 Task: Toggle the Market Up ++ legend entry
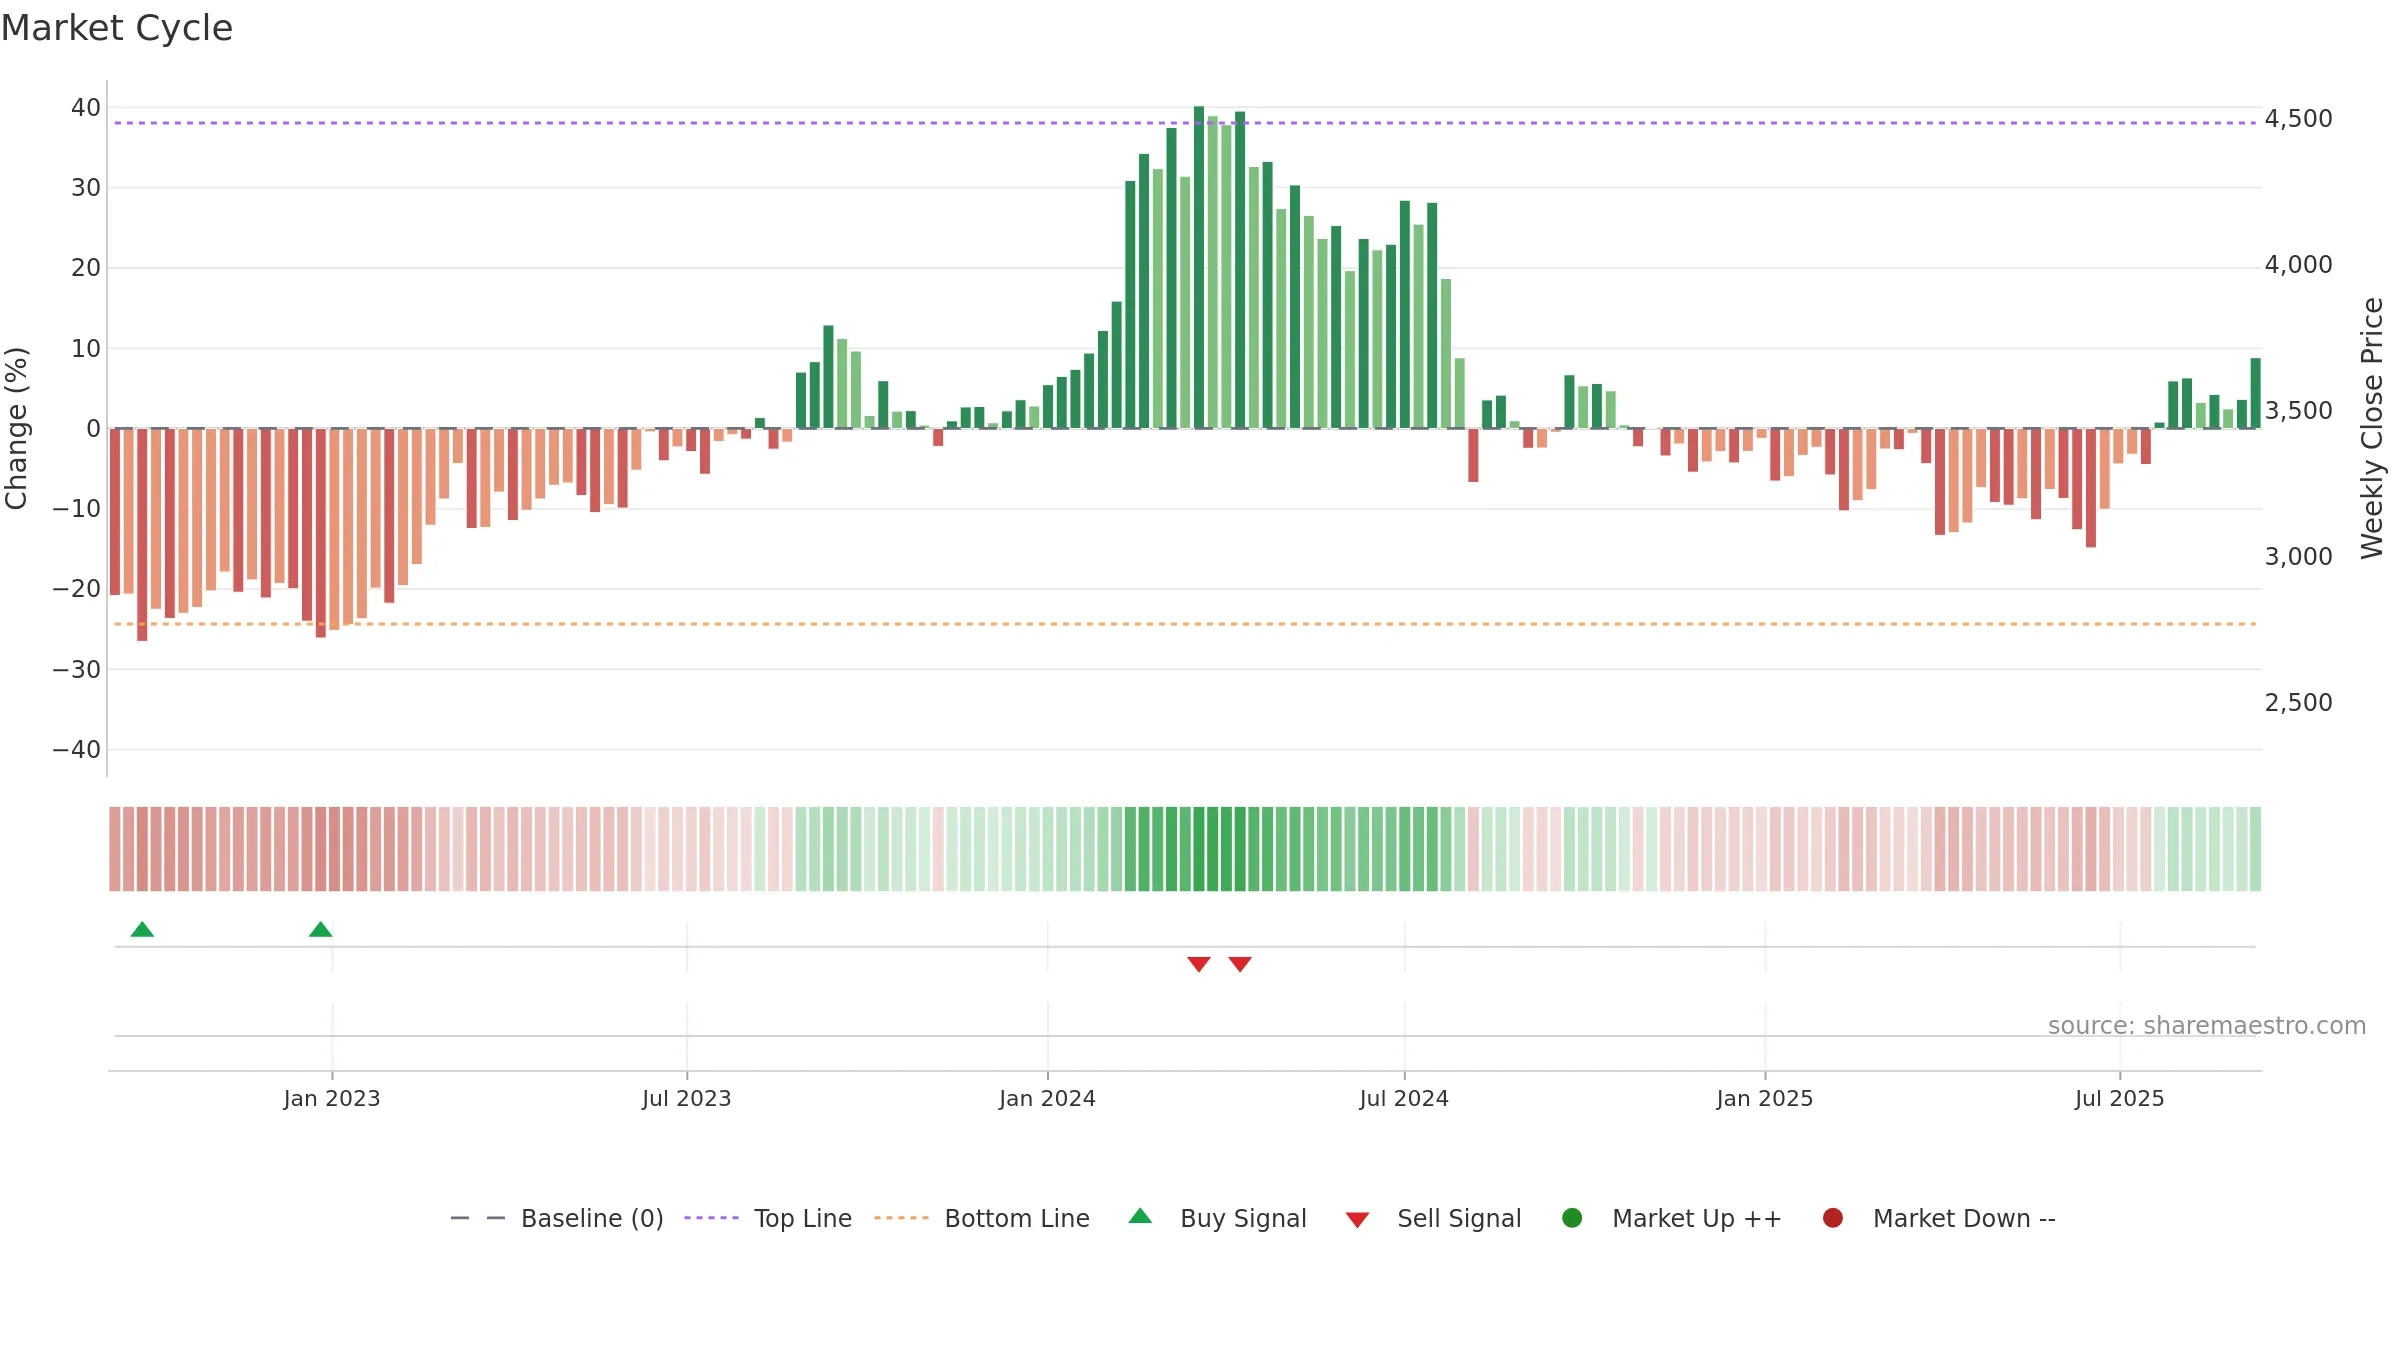[1671, 1218]
